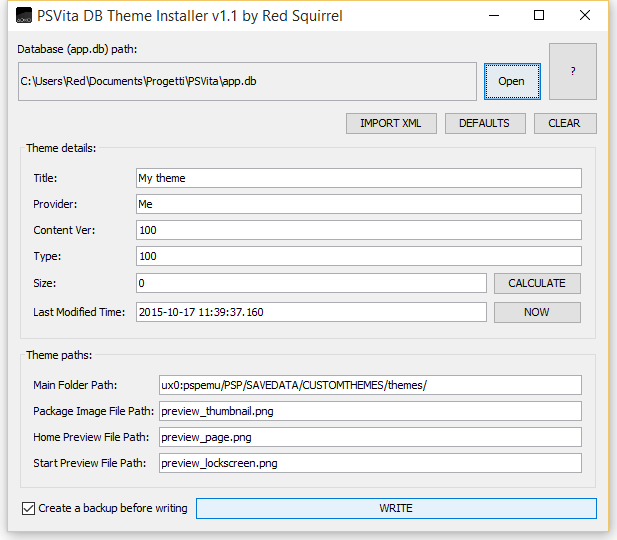617x540 pixels.
Task: Click the IMPORT XML button
Action: click(391, 123)
